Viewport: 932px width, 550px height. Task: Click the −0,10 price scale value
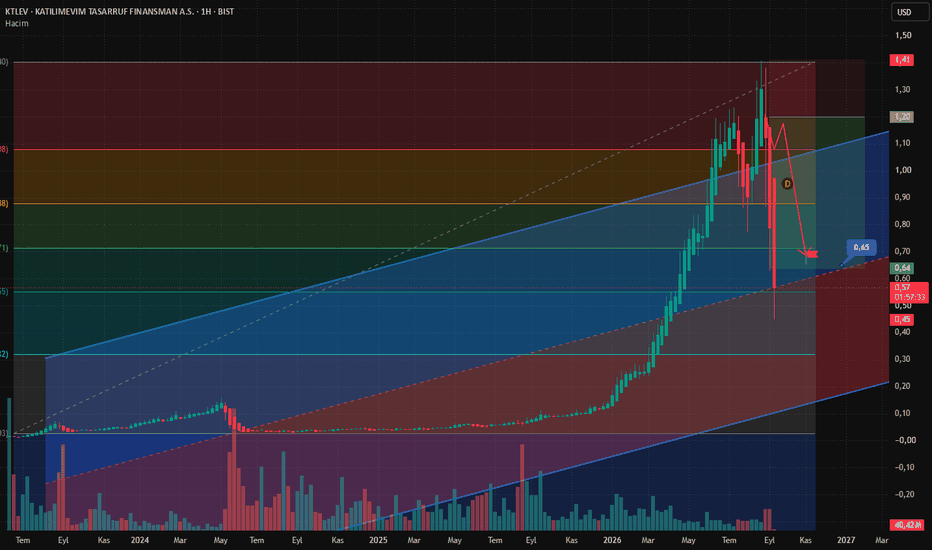pyautogui.click(x=905, y=467)
